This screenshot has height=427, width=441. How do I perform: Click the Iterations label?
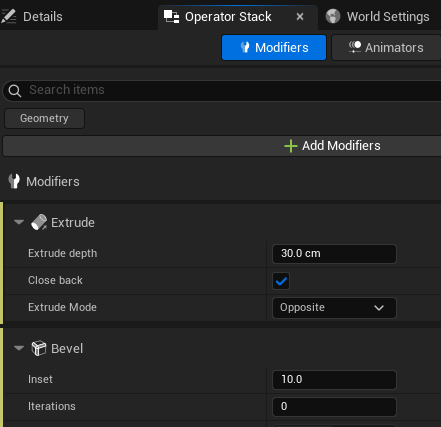coord(52,406)
